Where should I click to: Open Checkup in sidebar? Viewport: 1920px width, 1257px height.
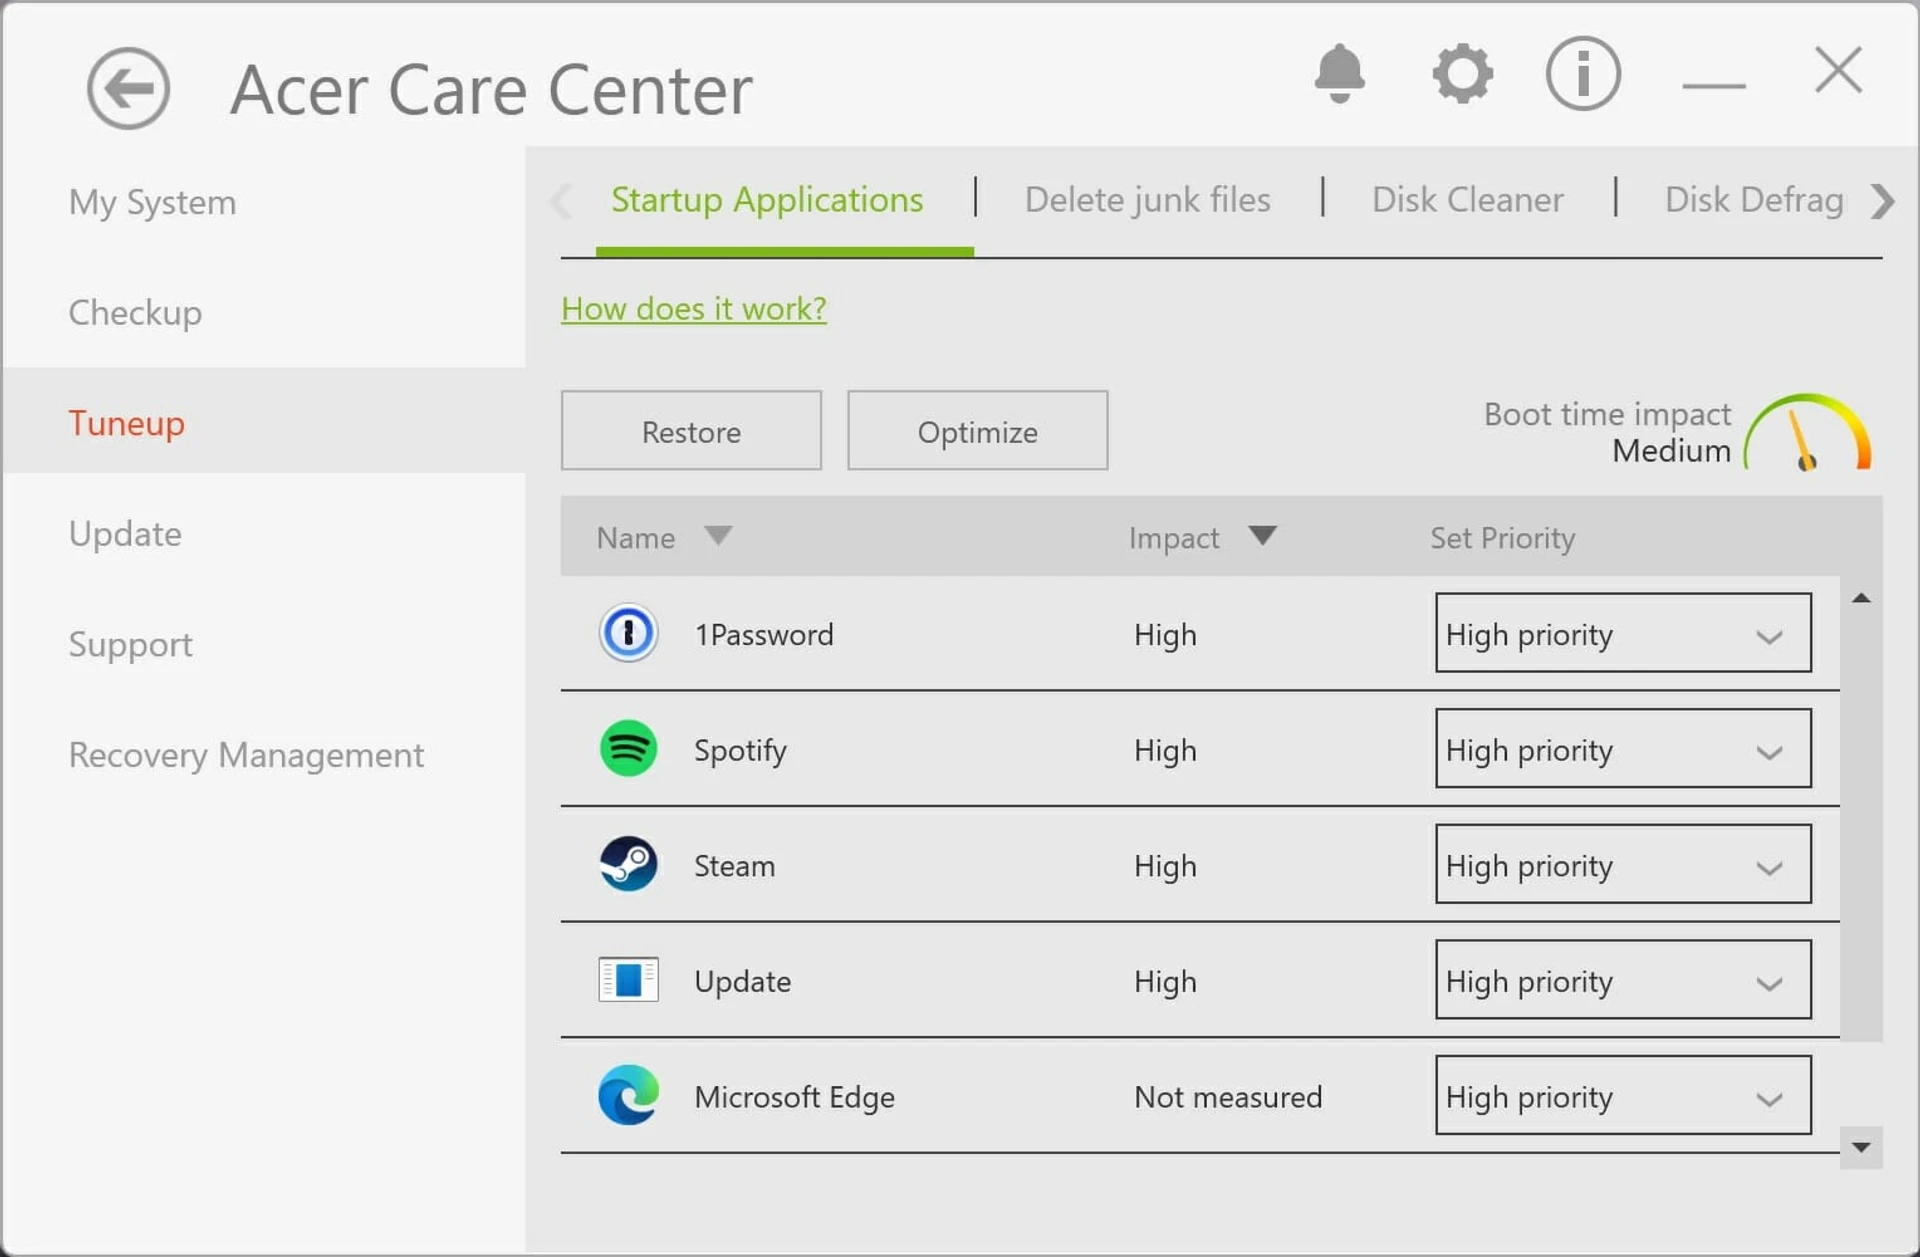[x=135, y=313]
